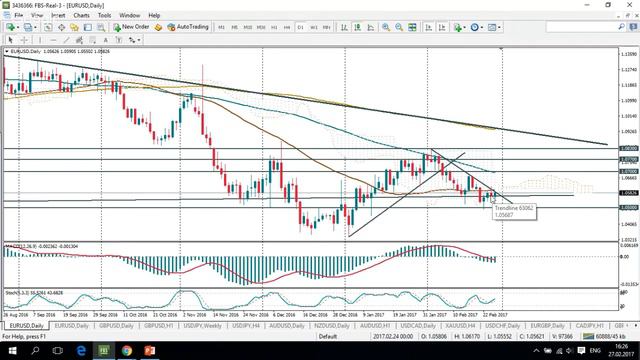Select the text tool (A)
This screenshot has height=360, width=640.
[x=106, y=40]
